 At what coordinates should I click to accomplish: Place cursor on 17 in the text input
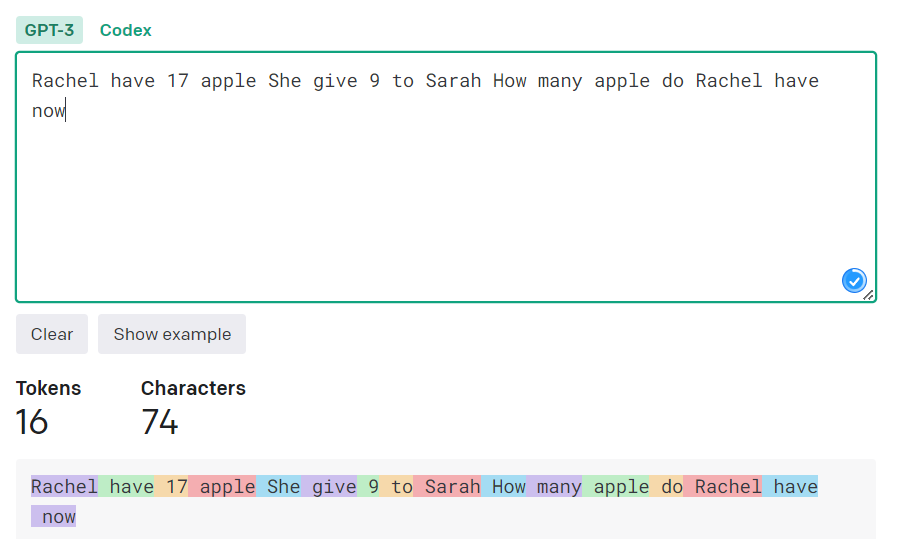click(178, 81)
